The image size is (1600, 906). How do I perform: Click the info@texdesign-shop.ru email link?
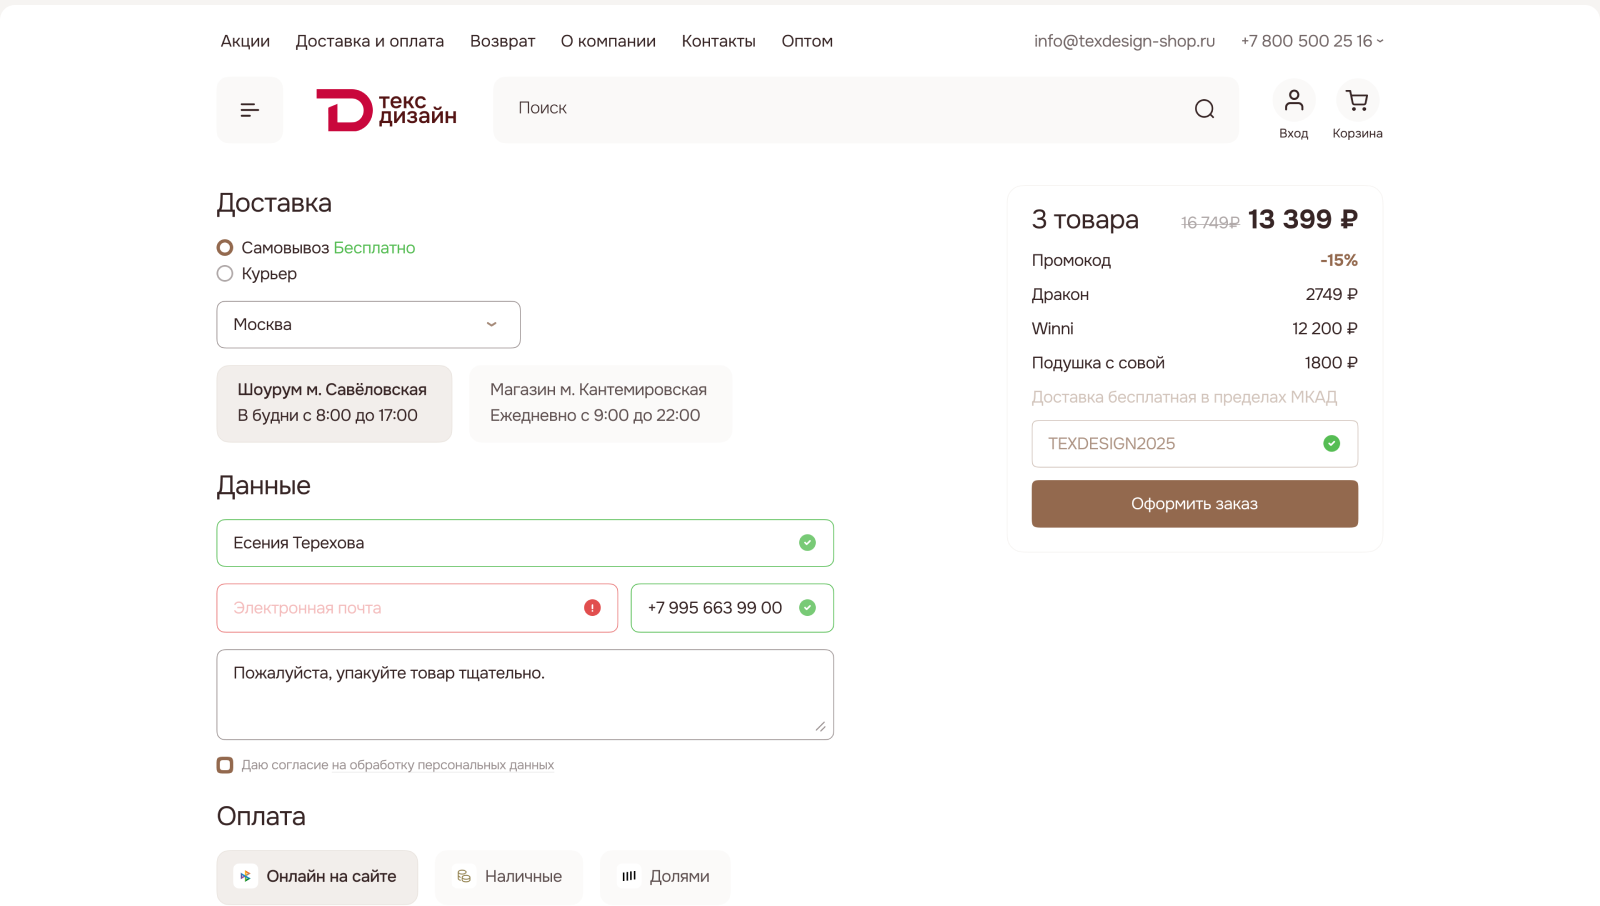1124,41
